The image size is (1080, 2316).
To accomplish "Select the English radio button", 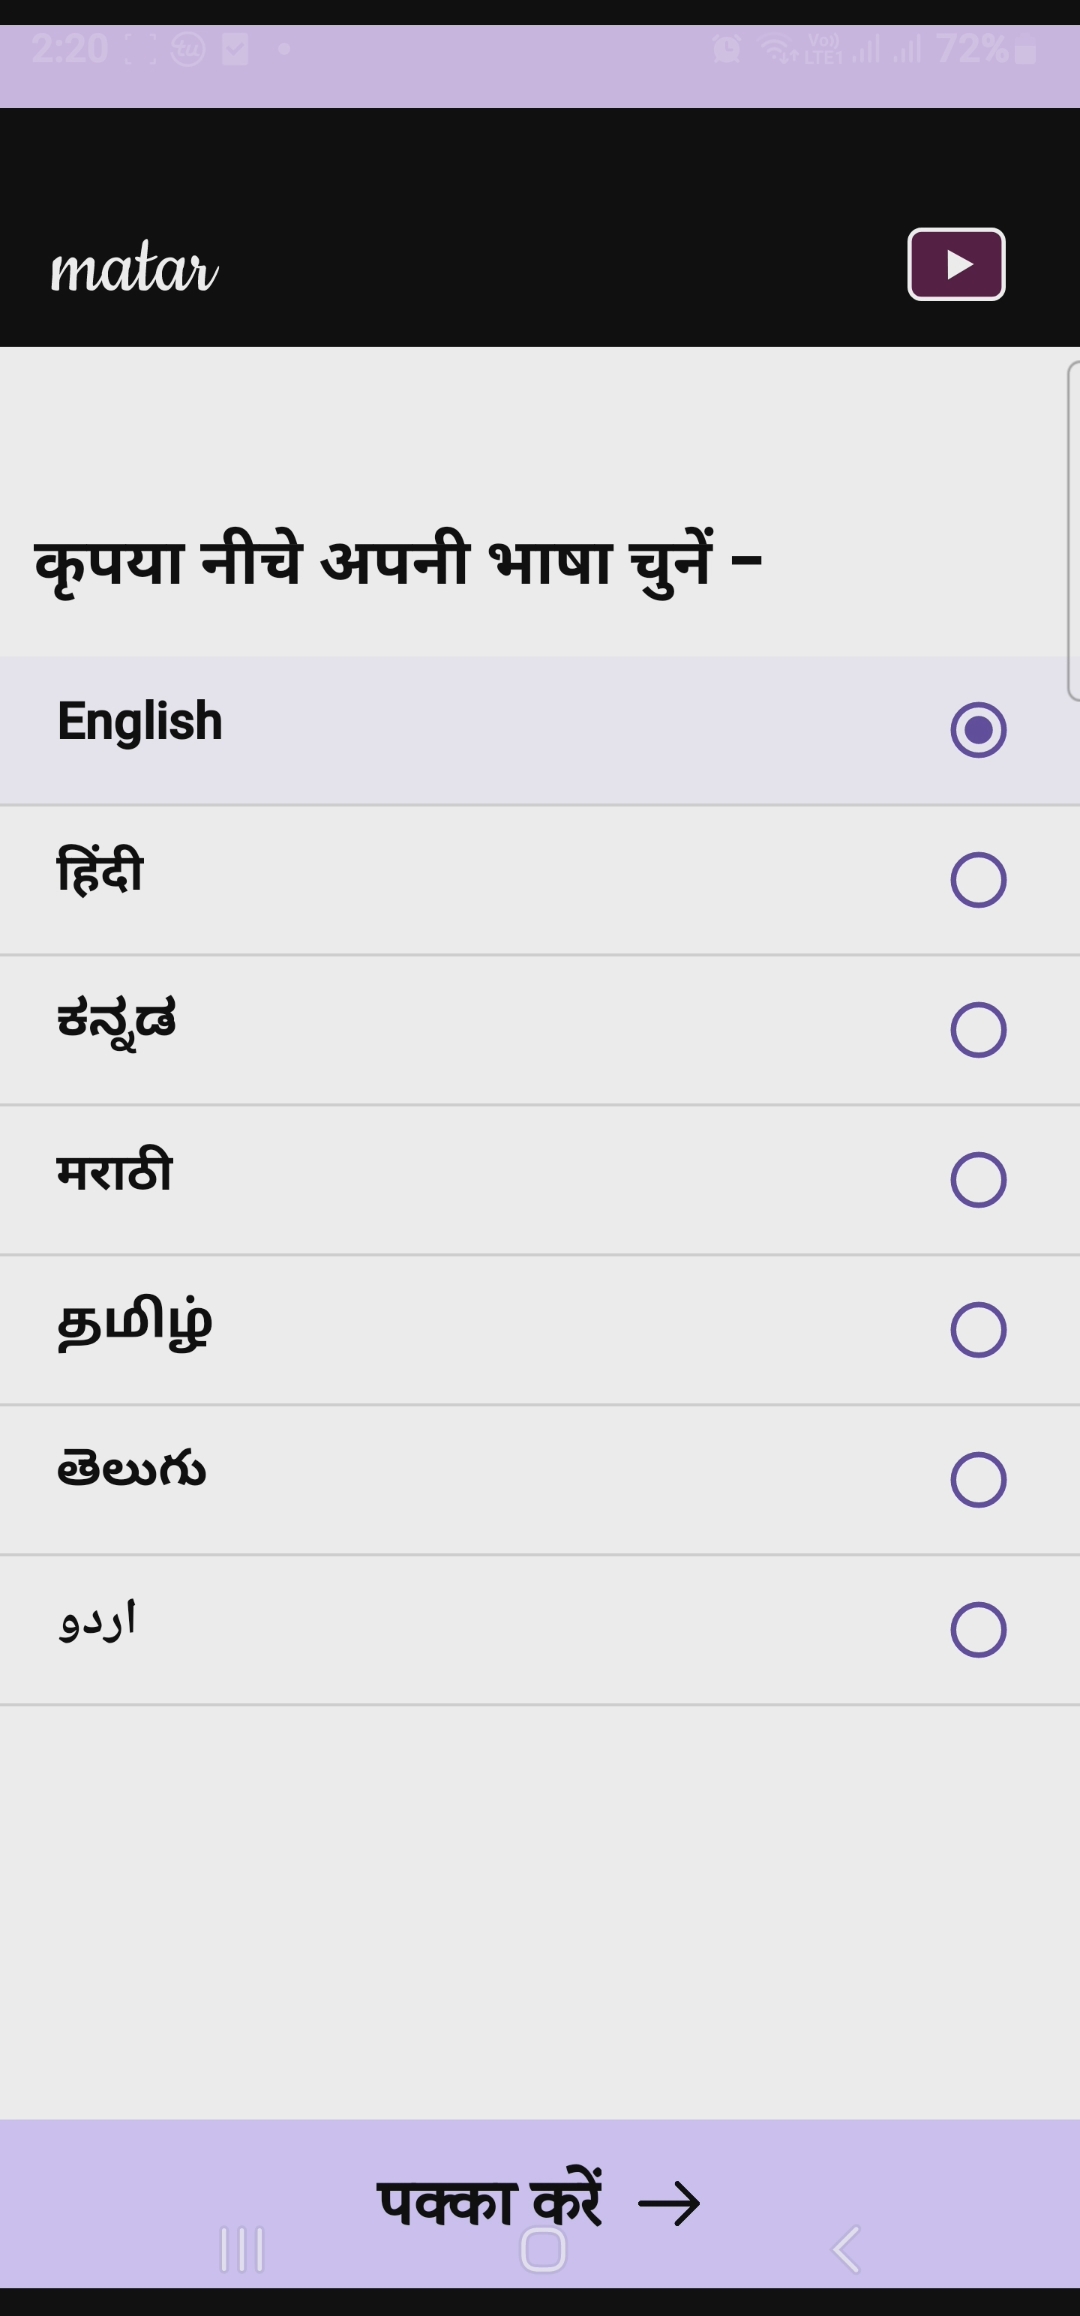I will [x=978, y=730].
